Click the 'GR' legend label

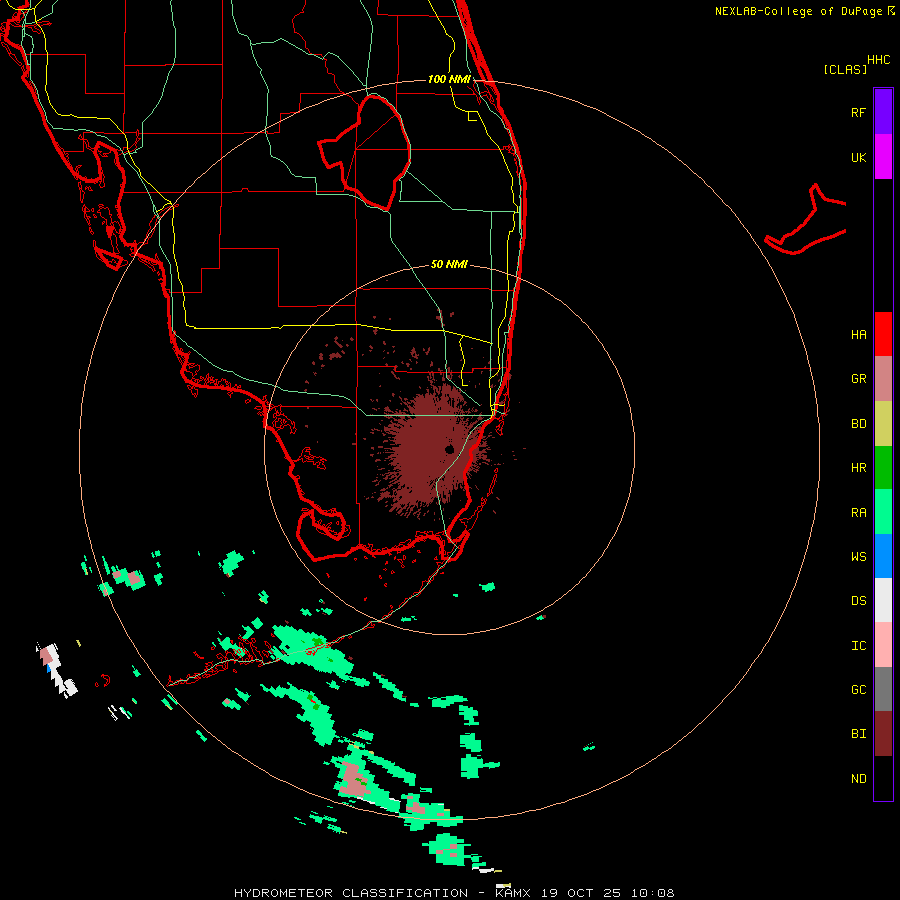[858, 379]
